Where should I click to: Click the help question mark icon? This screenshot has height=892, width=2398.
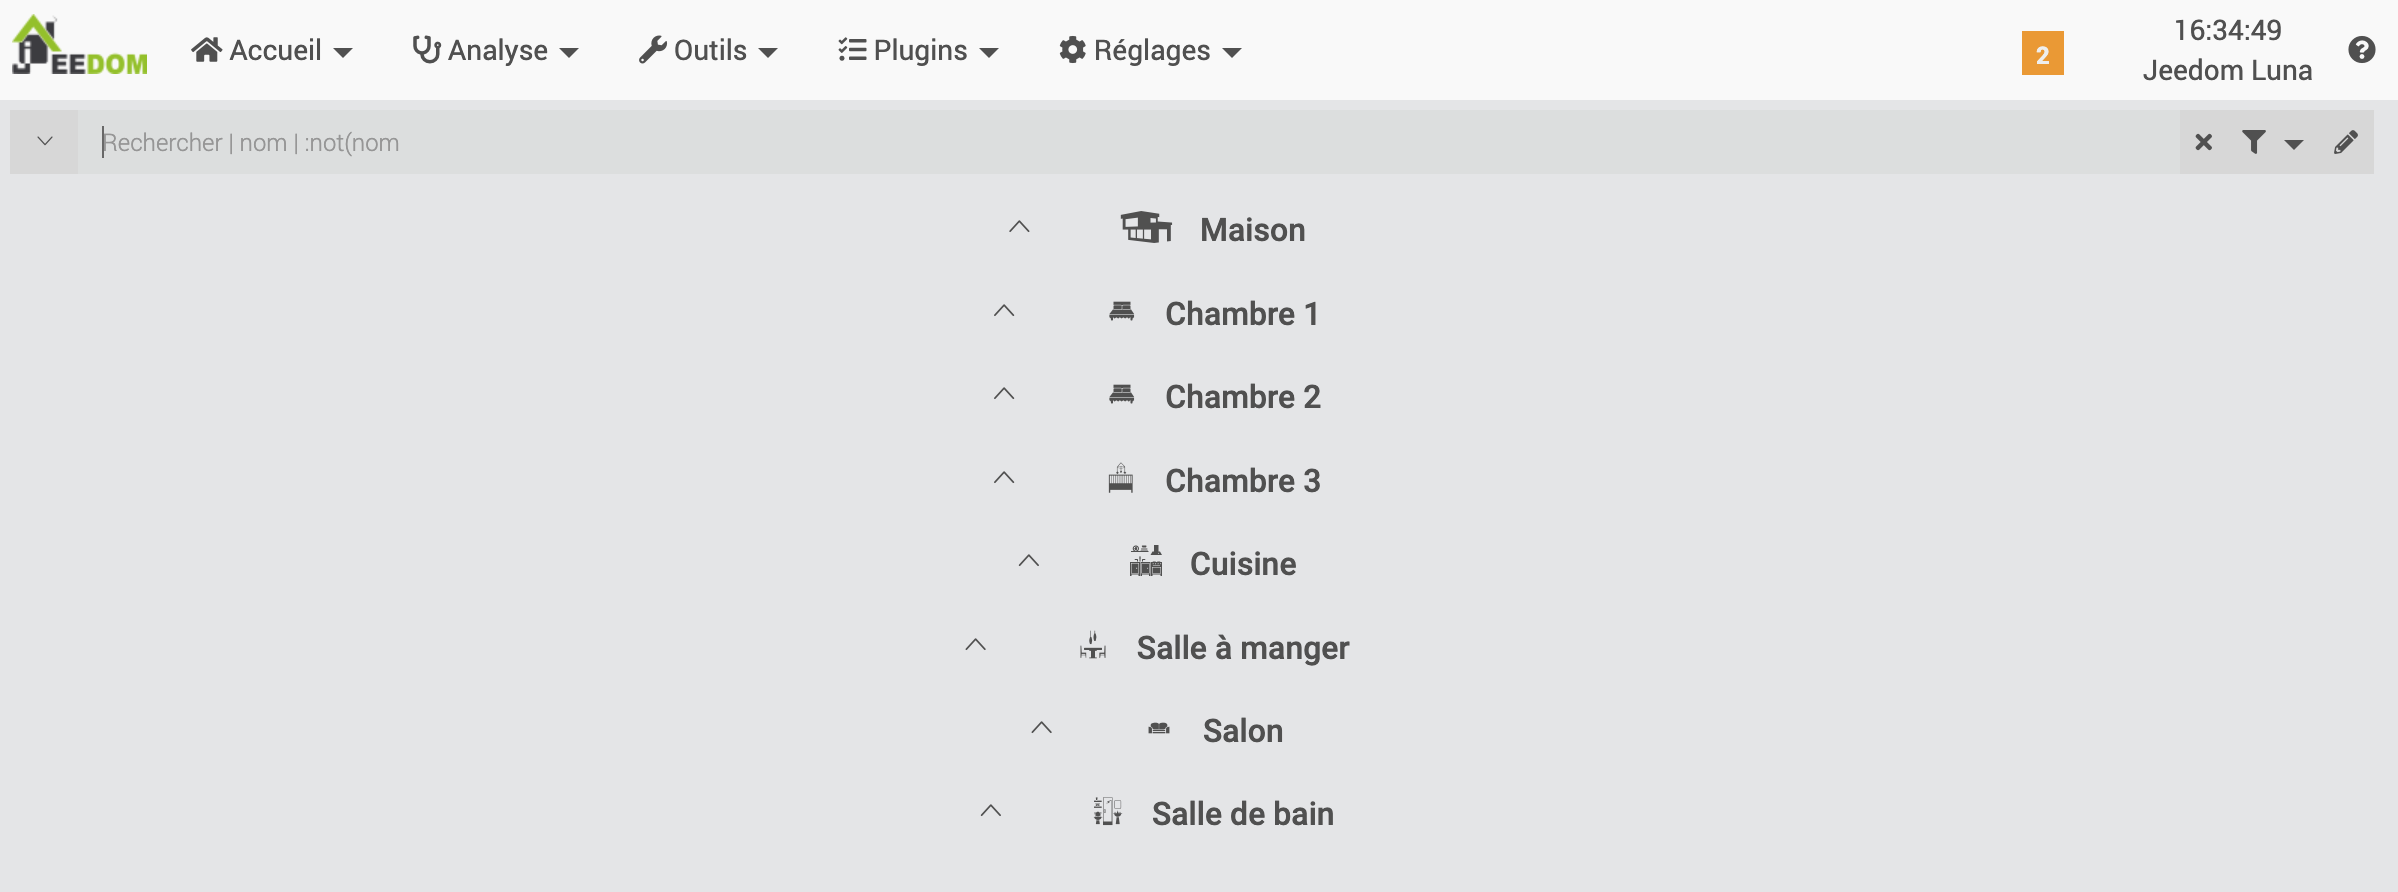[x=2362, y=50]
